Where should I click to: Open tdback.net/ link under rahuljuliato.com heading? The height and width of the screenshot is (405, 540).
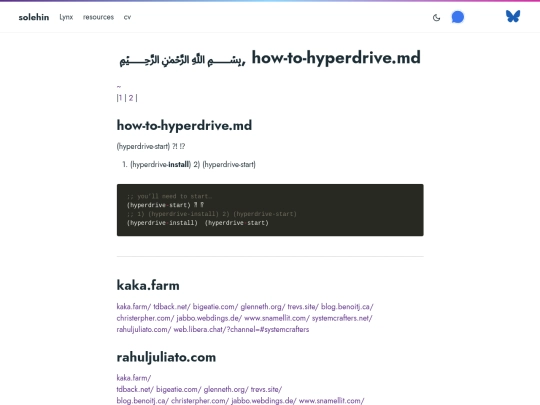tap(135, 389)
